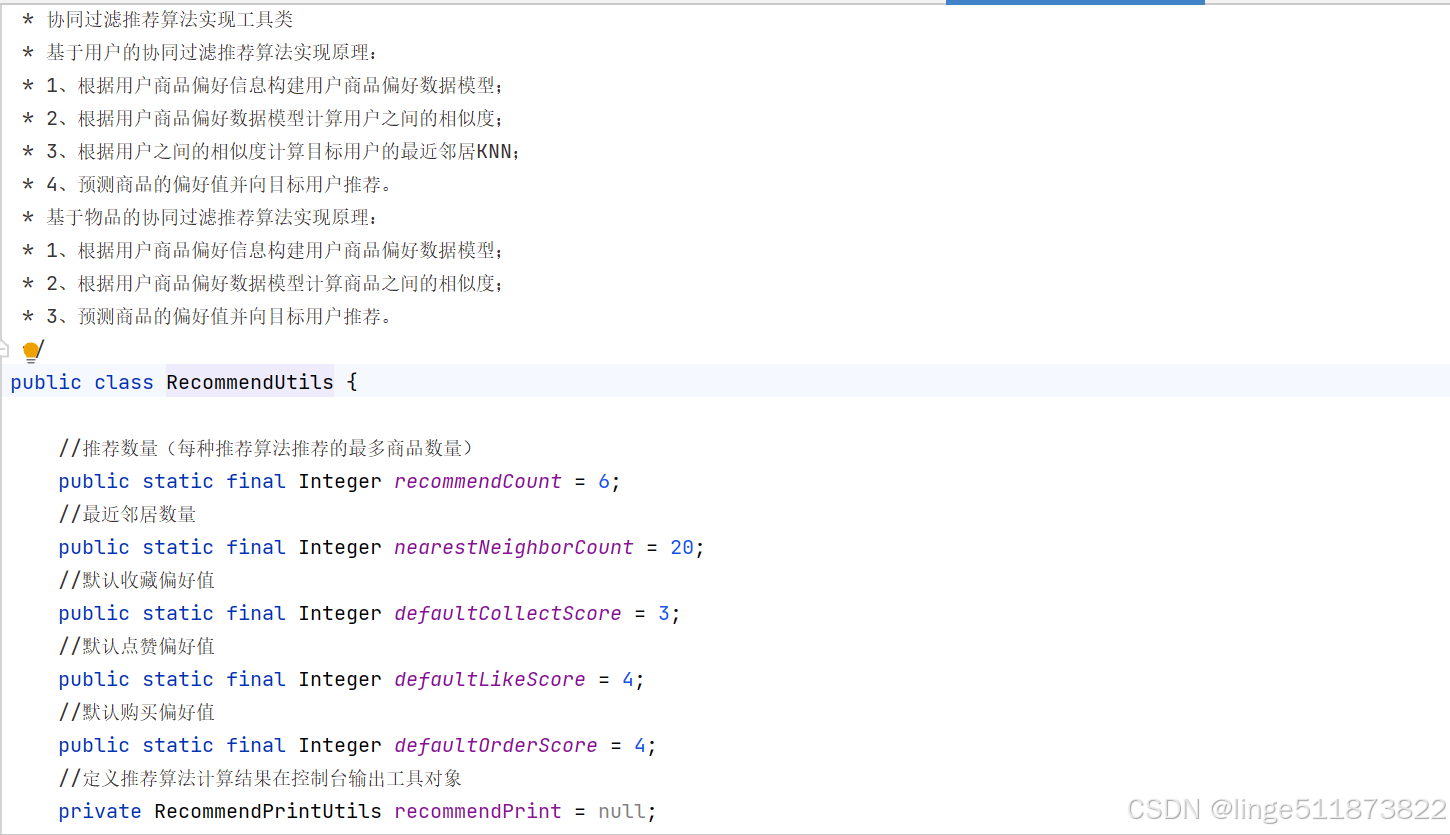
Task: Click the value 20 of nearestNeighborCount
Action: point(682,547)
